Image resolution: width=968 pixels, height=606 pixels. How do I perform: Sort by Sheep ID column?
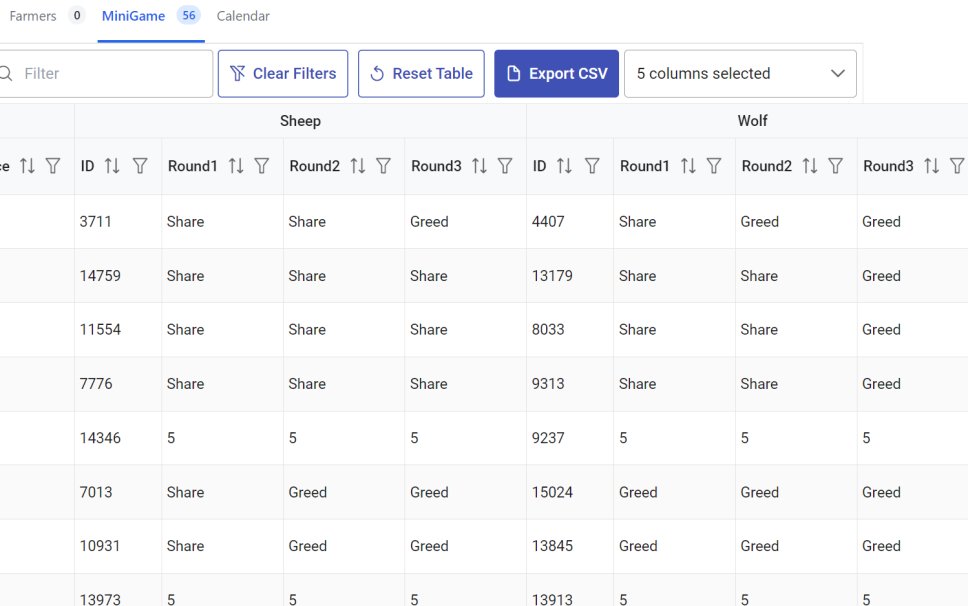point(112,166)
